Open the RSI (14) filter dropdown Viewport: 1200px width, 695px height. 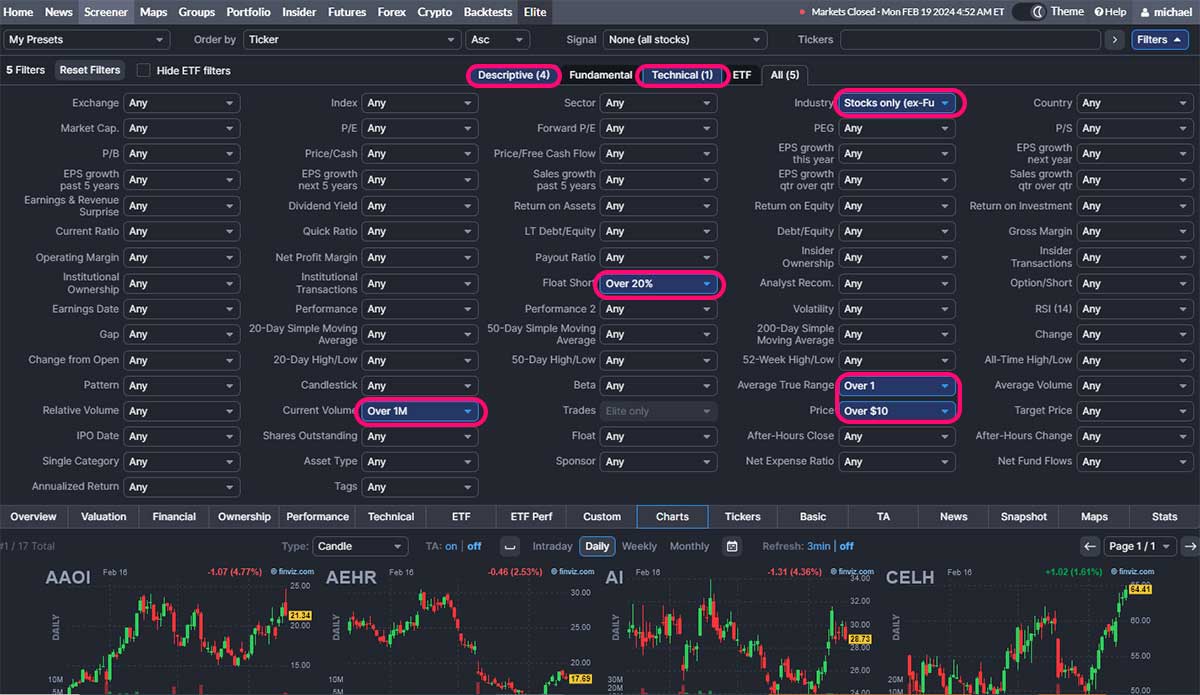coord(1135,309)
